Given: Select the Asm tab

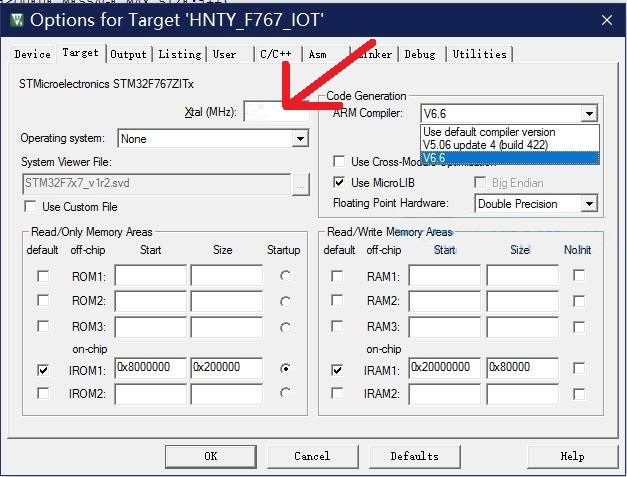Looking at the screenshot, I should click(x=317, y=54).
